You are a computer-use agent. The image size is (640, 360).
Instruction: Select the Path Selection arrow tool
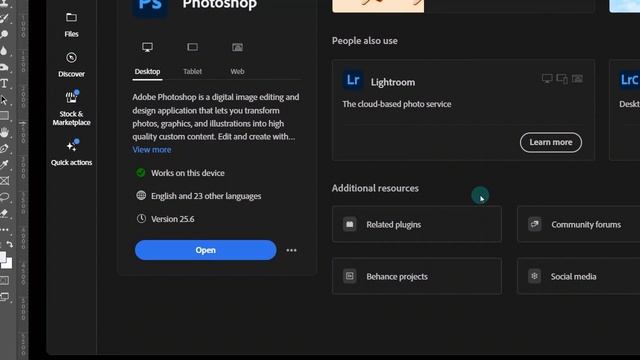tap(4, 100)
